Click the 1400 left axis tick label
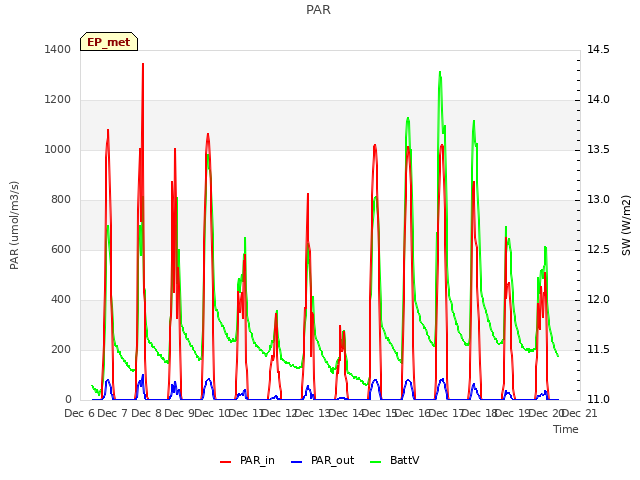This screenshot has width=640, height=480. pyautogui.click(x=58, y=49)
